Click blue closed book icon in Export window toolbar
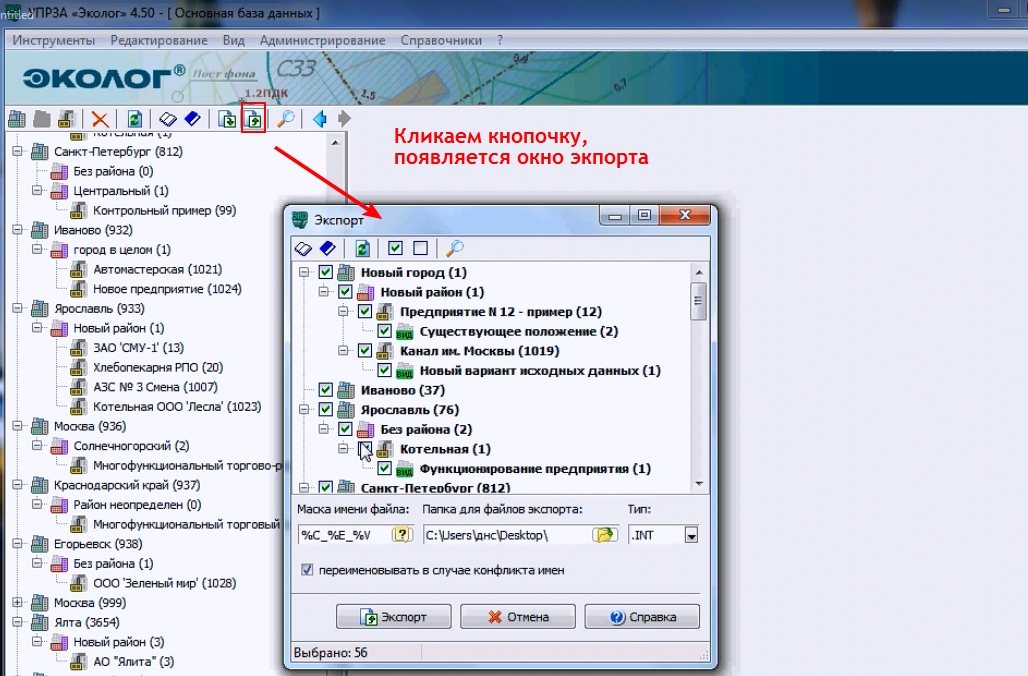This screenshot has height=676, width=1028. point(328,249)
